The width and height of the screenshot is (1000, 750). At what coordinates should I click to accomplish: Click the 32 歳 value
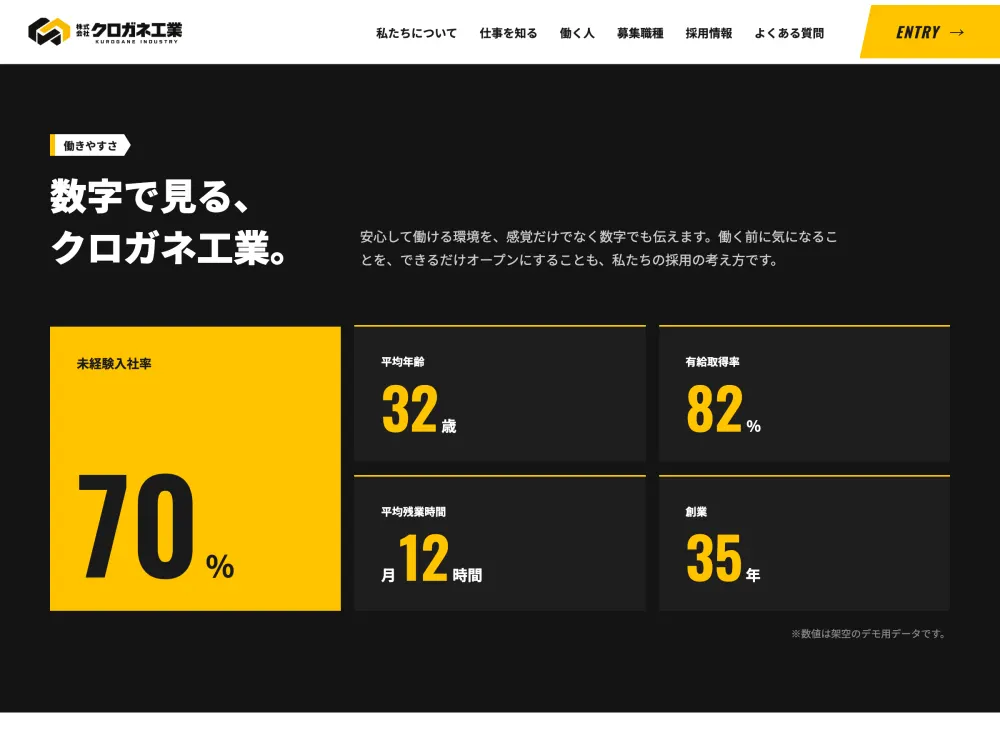pyautogui.click(x=419, y=409)
